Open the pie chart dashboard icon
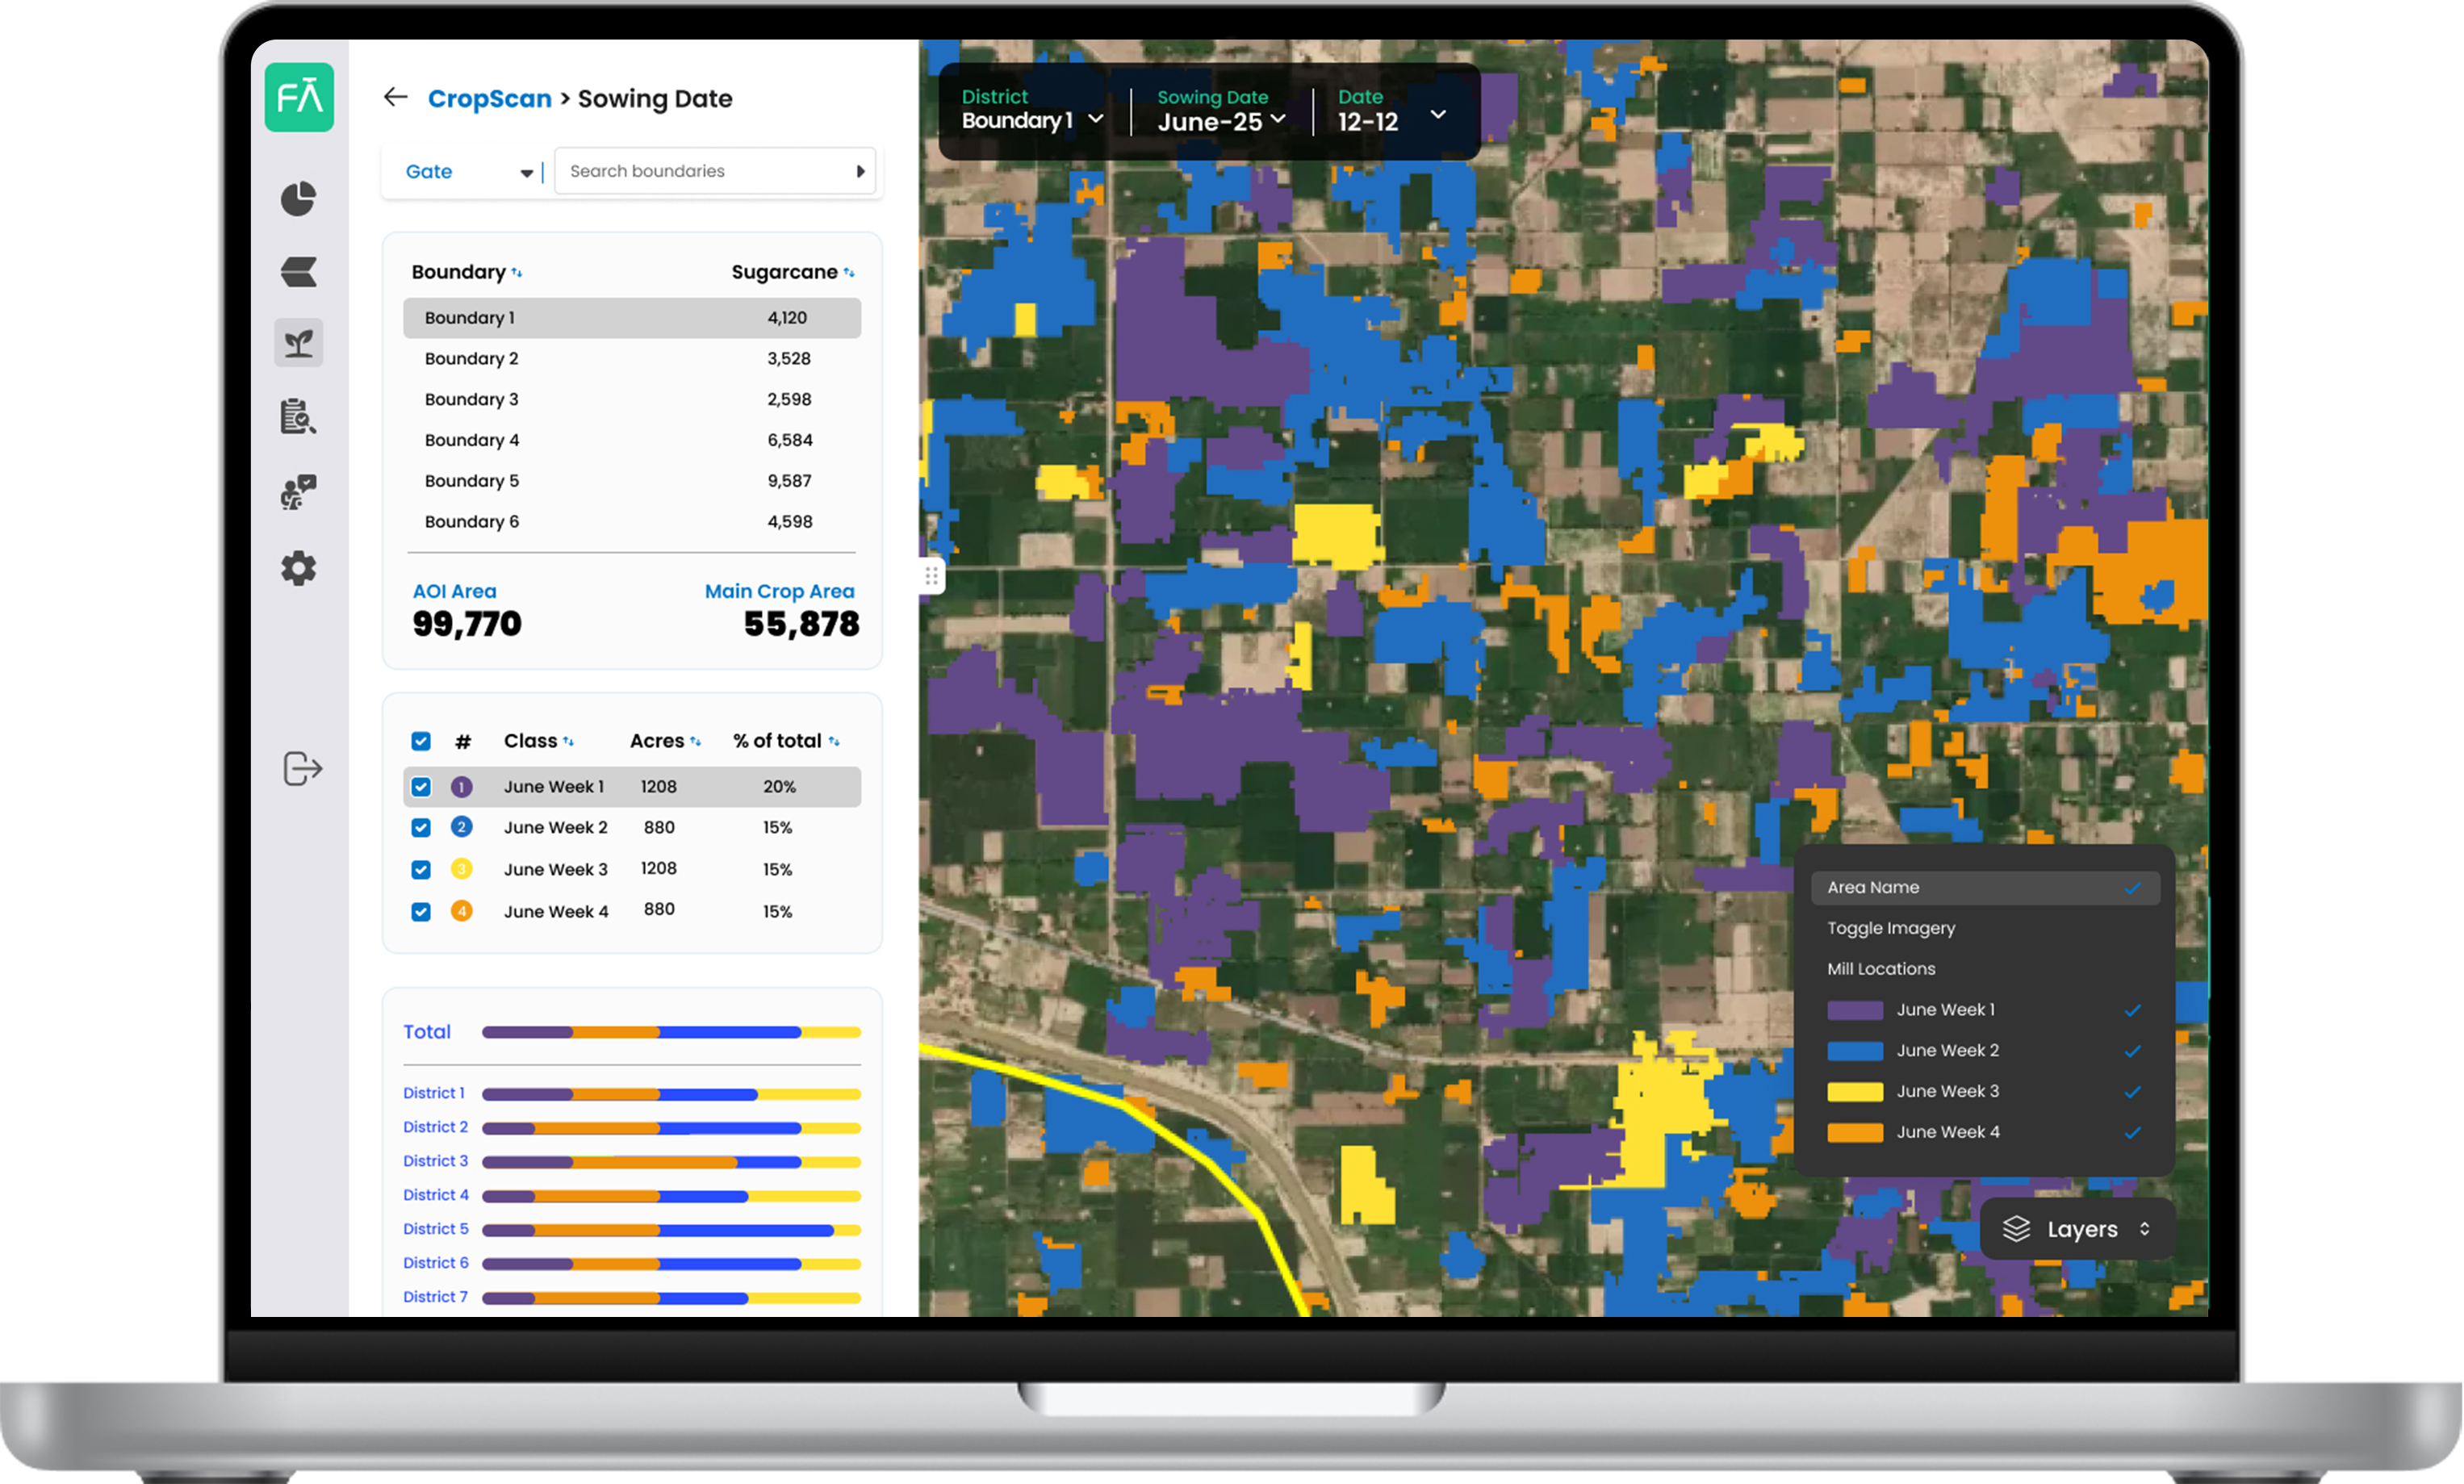This screenshot has height=1484, width=2464. pos(298,199)
